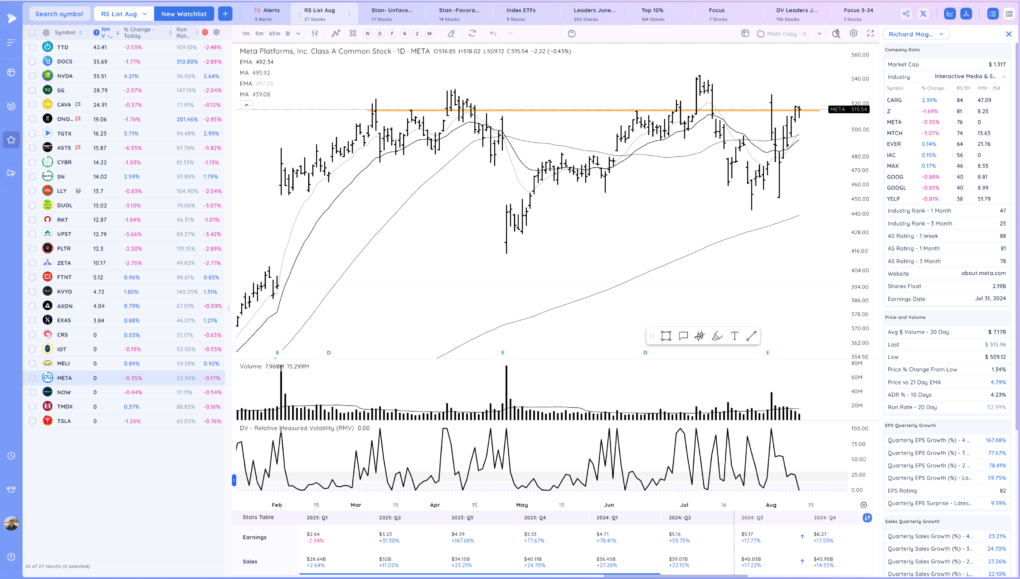Select the 65m timeframe button
Viewport: 1020px width, 579px height.
tap(274, 33)
